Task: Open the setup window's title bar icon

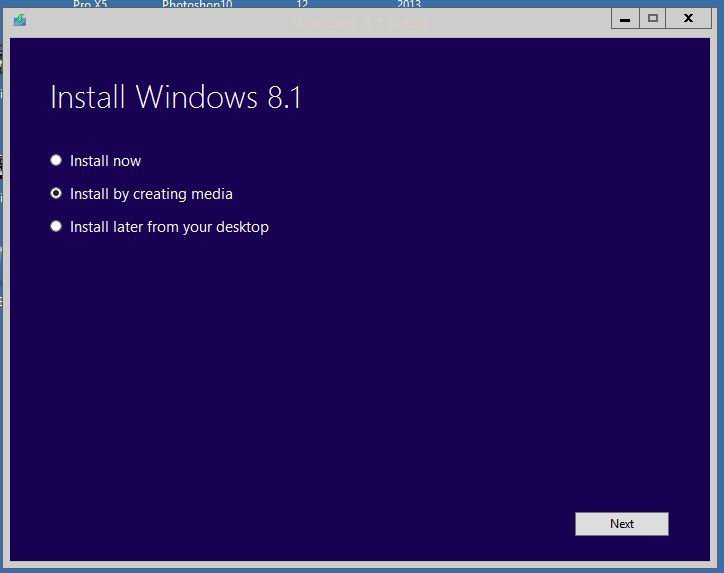Action: coord(20,20)
